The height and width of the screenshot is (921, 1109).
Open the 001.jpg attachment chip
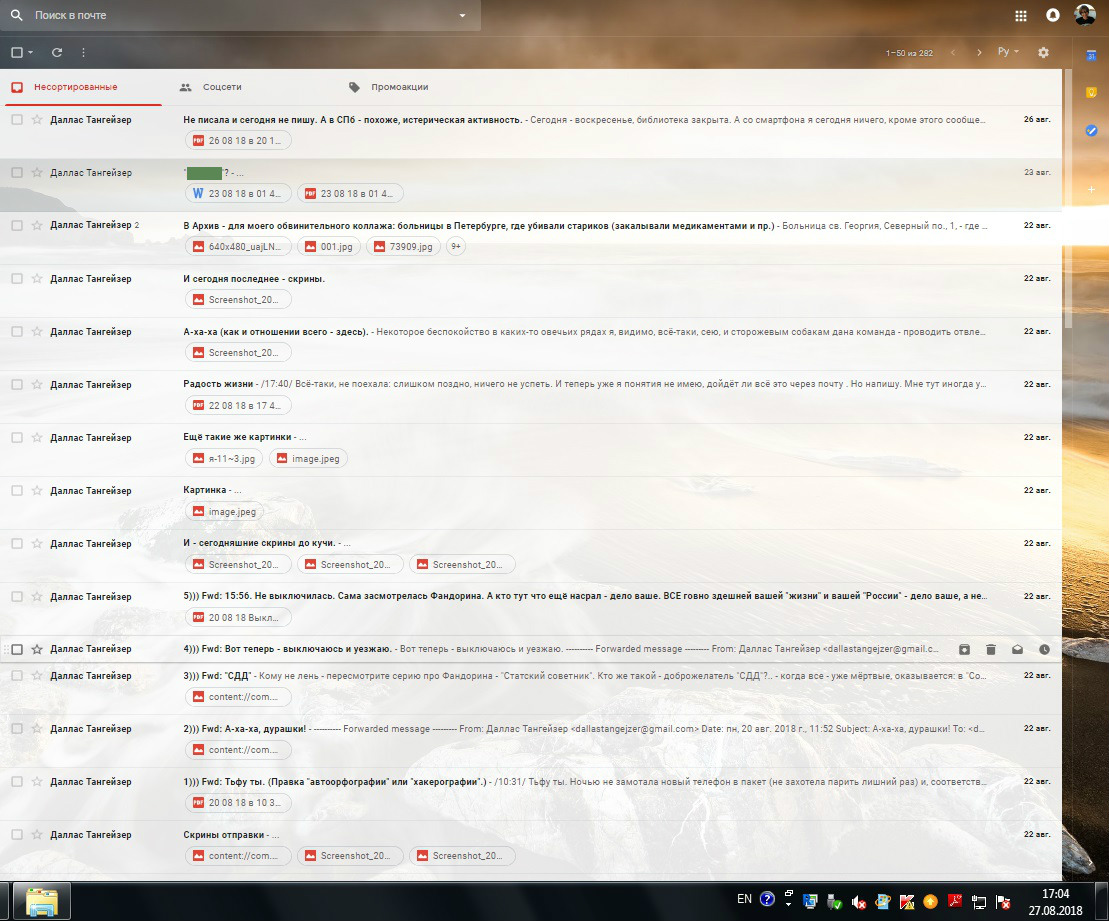point(331,246)
